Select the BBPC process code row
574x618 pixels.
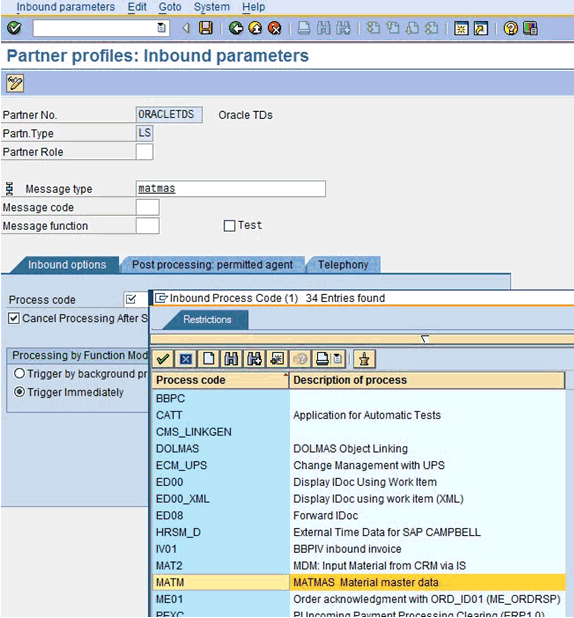pos(359,398)
